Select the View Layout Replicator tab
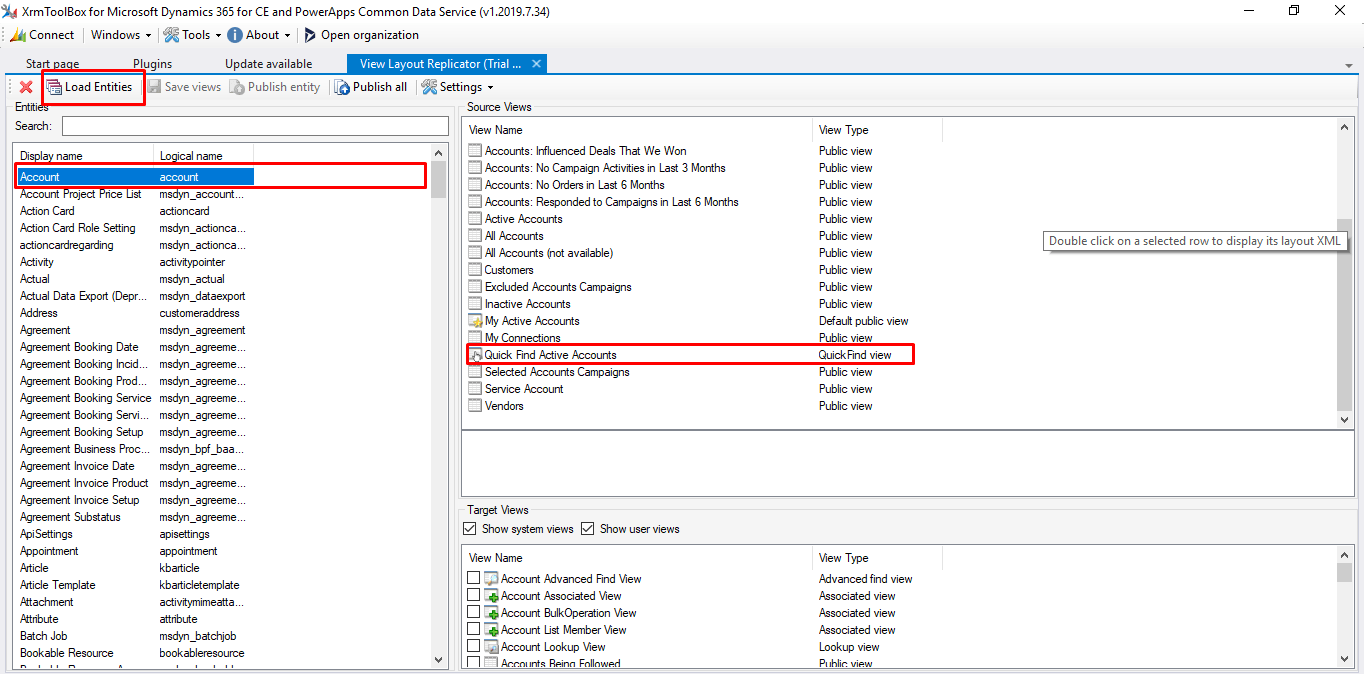This screenshot has width=1364, height=674. click(440, 64)
